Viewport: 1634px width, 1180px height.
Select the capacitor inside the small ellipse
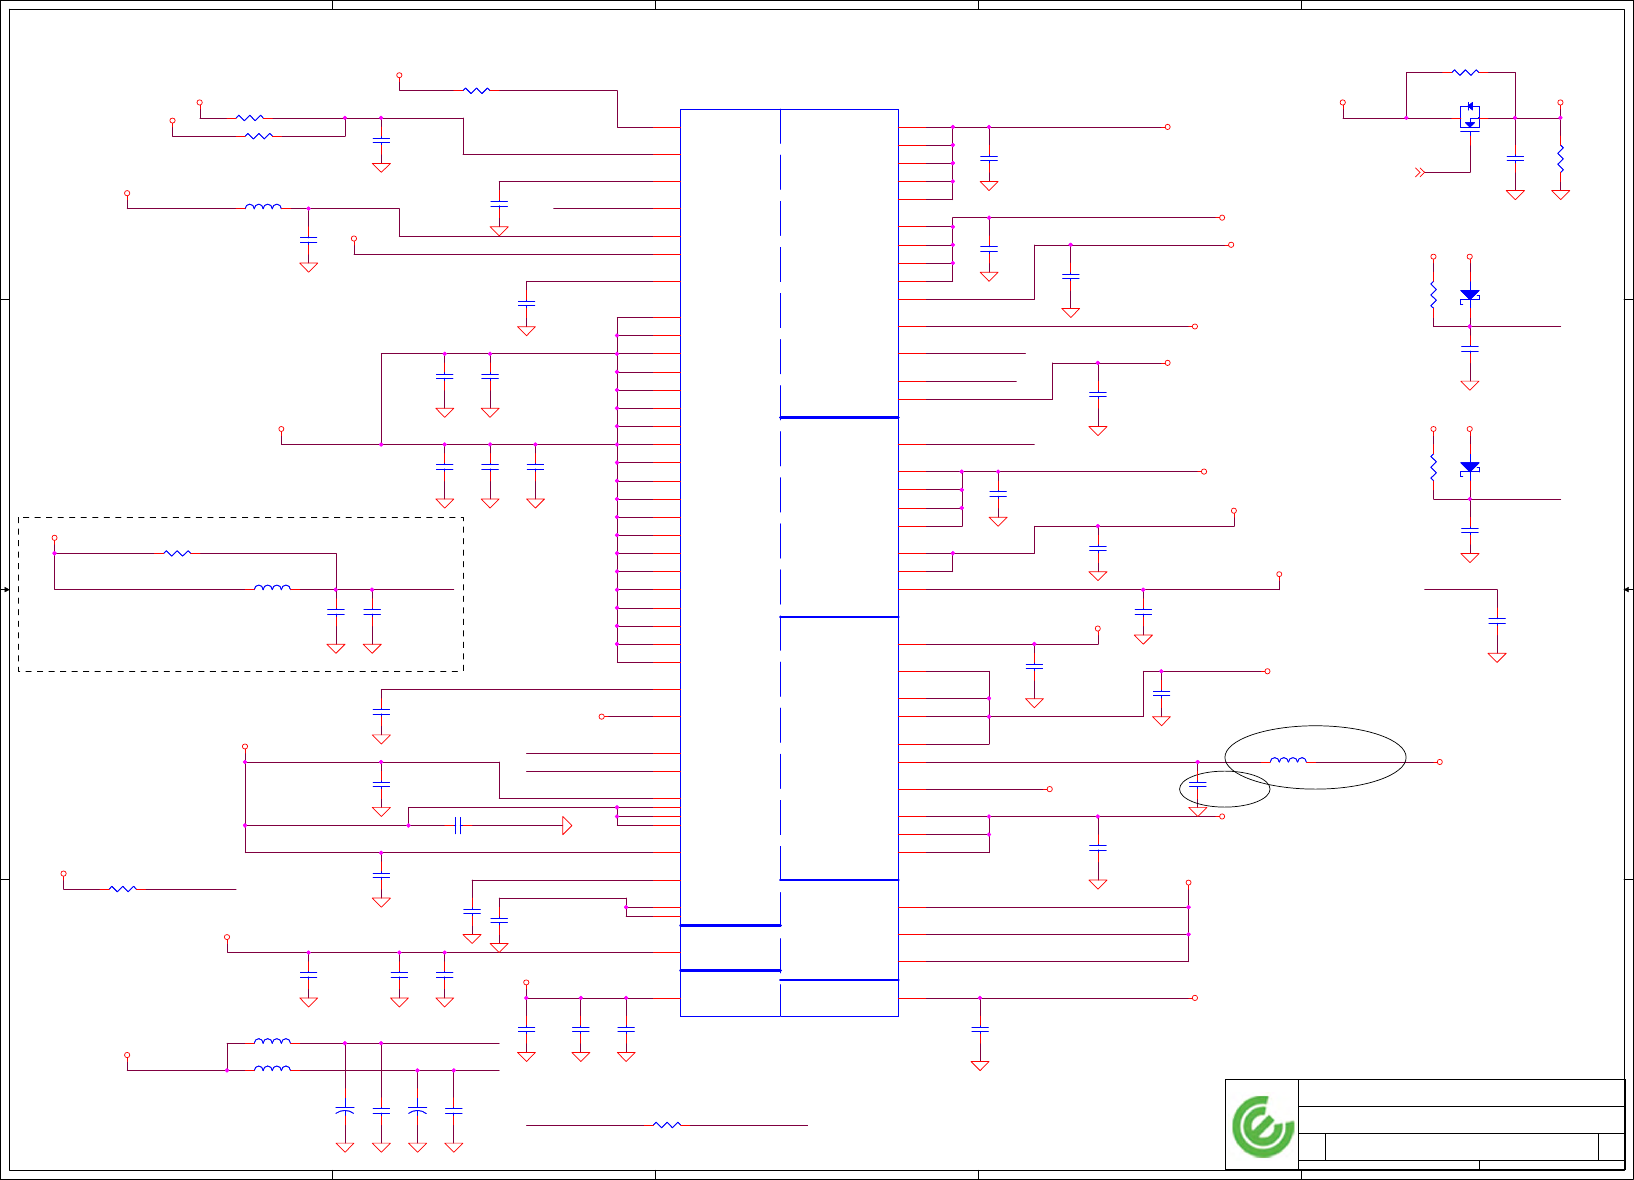tap(1197, 785)
